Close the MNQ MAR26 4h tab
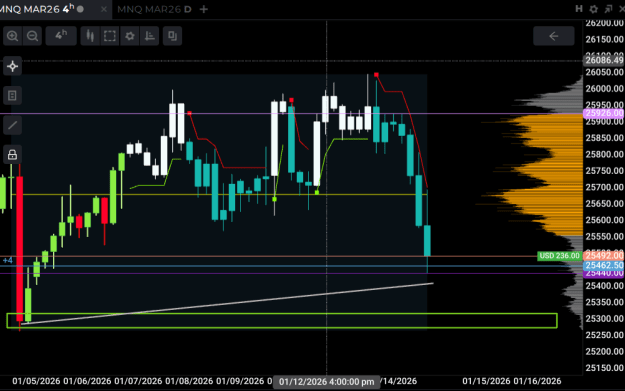Viewport: 625px width, 391px height. click(104, 9)
